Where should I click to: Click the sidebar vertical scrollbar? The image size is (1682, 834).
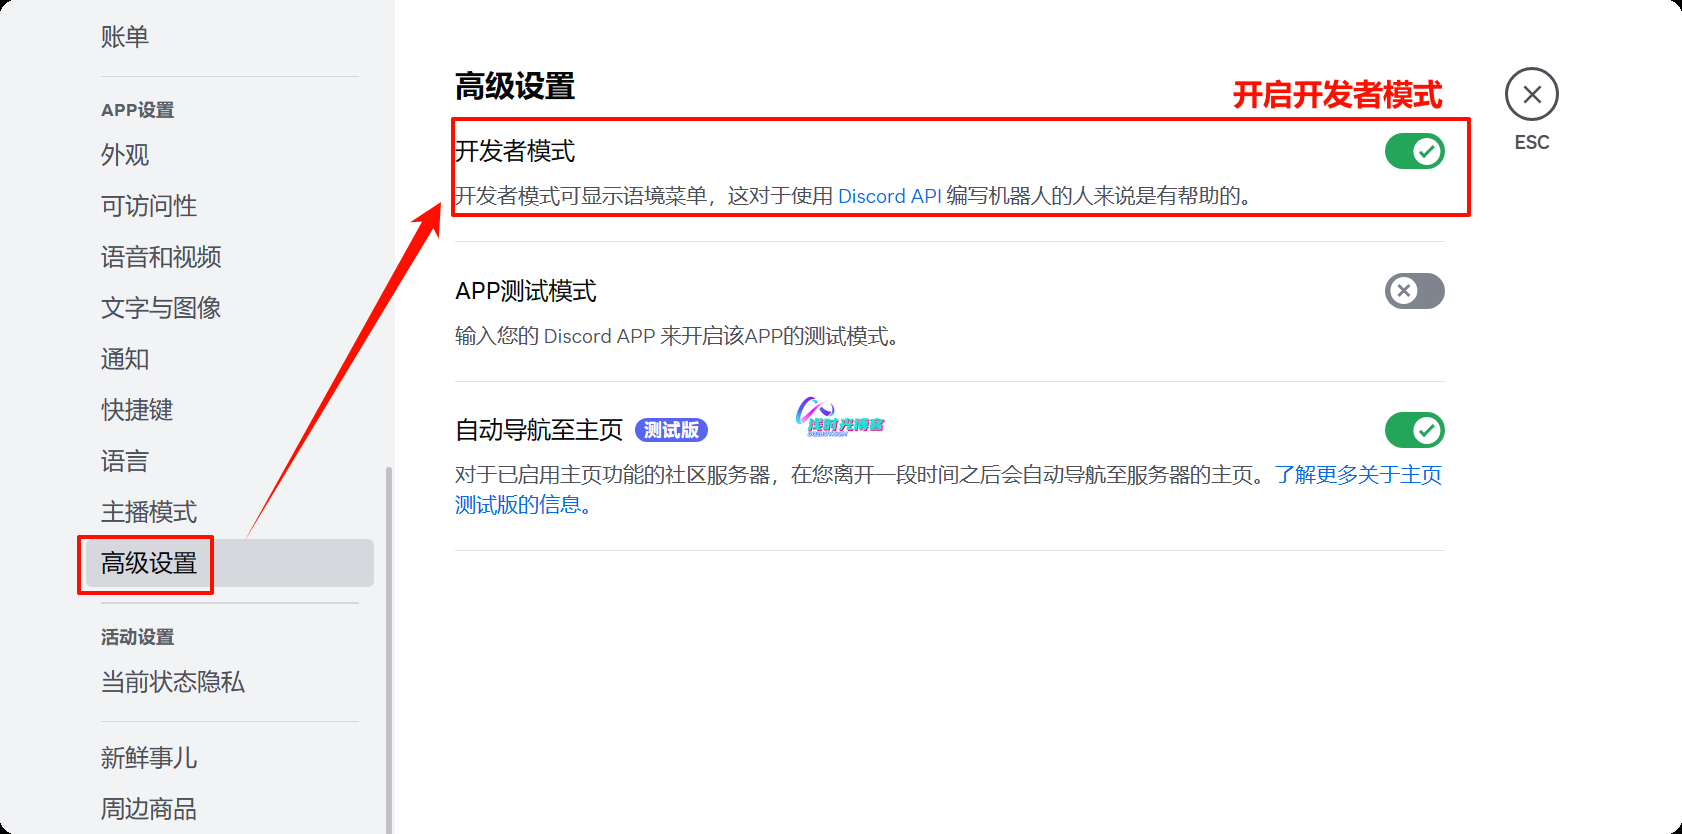[x=389, y=650]
